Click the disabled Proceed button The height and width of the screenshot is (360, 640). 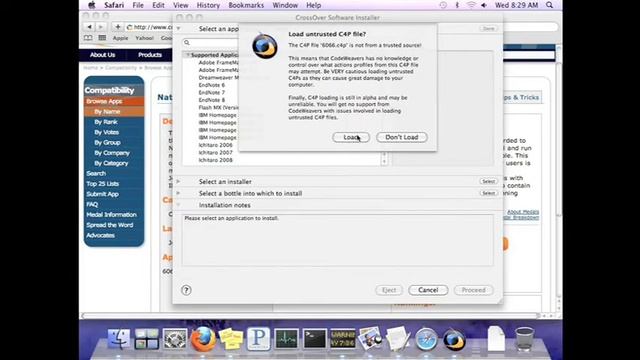click(x=473, y=290)
